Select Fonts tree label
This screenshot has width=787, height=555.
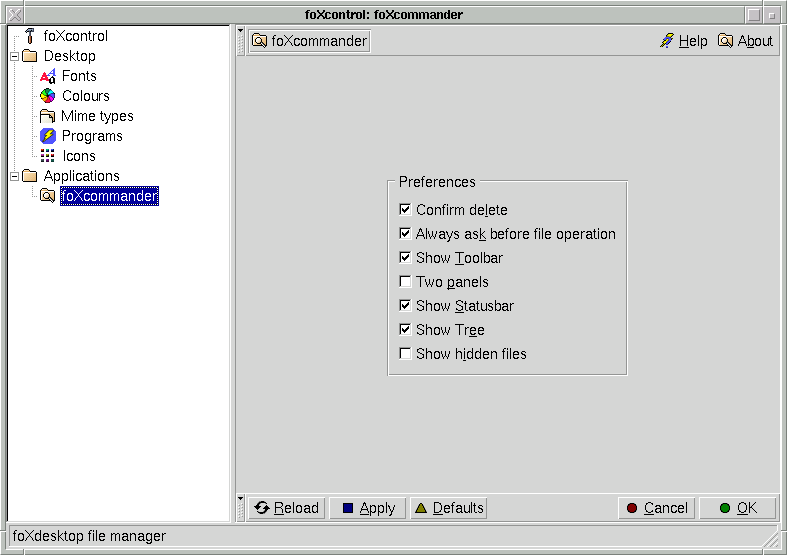pos(79,76)
